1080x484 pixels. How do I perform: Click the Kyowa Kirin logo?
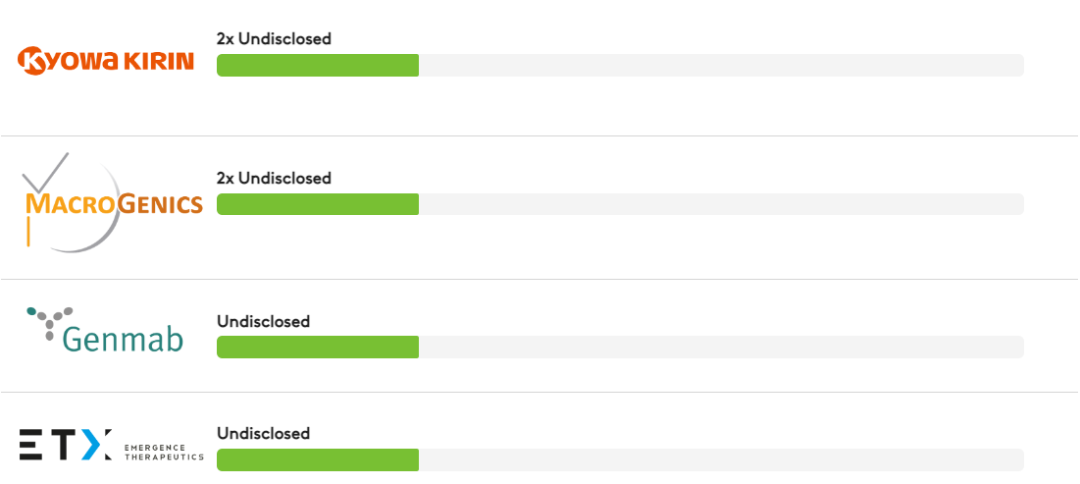click(106, 62)
